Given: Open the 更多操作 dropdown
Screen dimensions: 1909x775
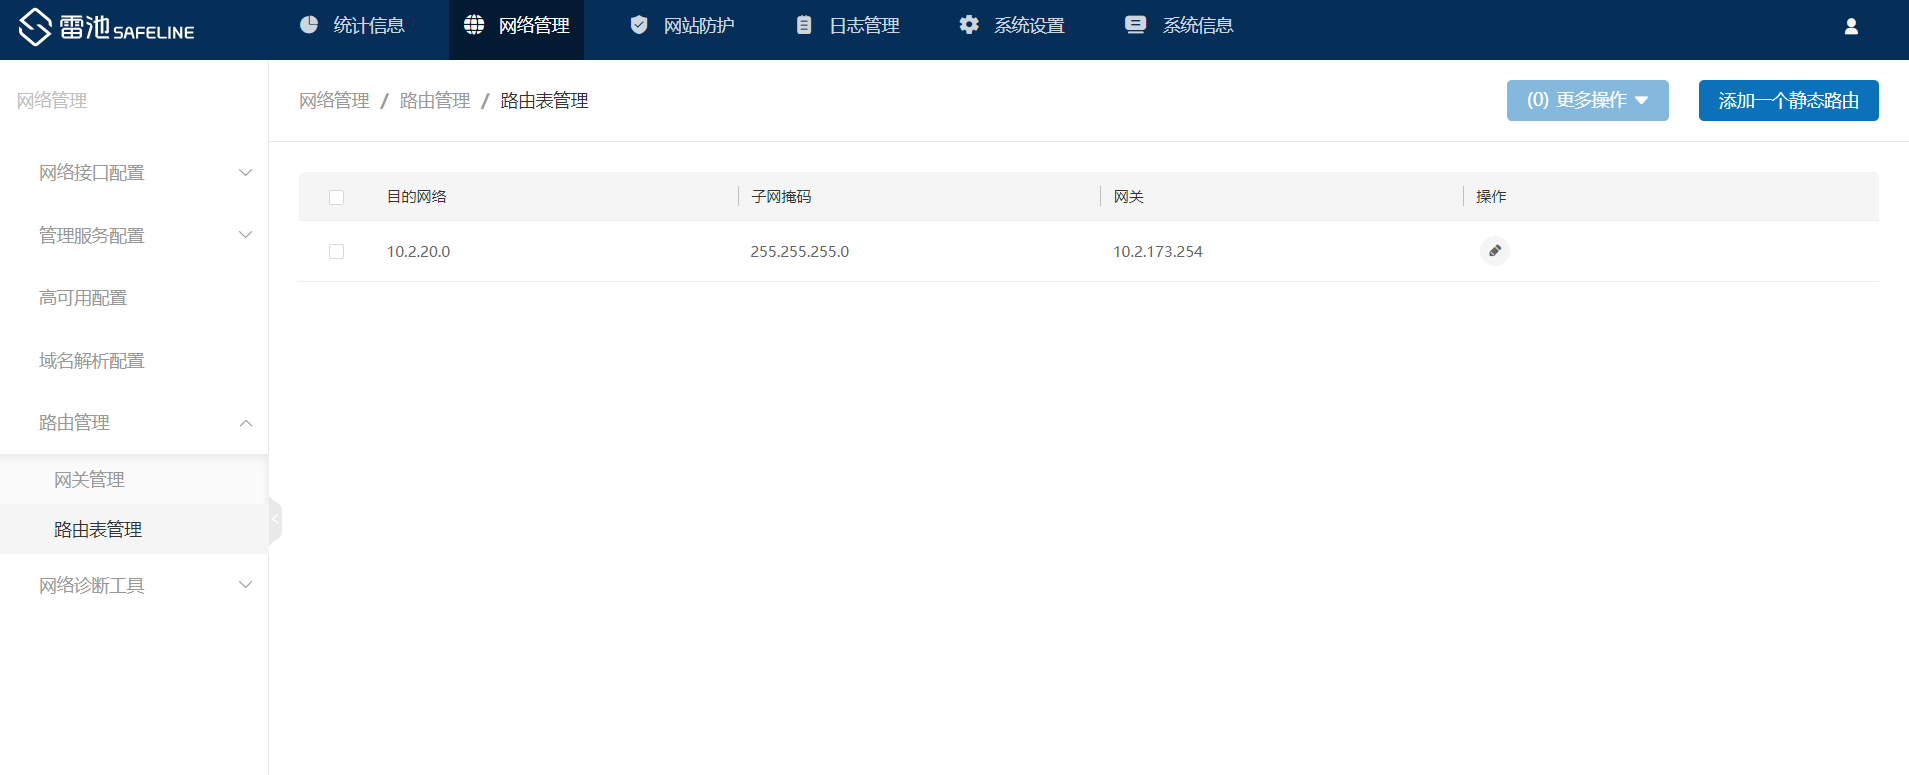Looking at the screenshot, I should (x=1587, y=101).
